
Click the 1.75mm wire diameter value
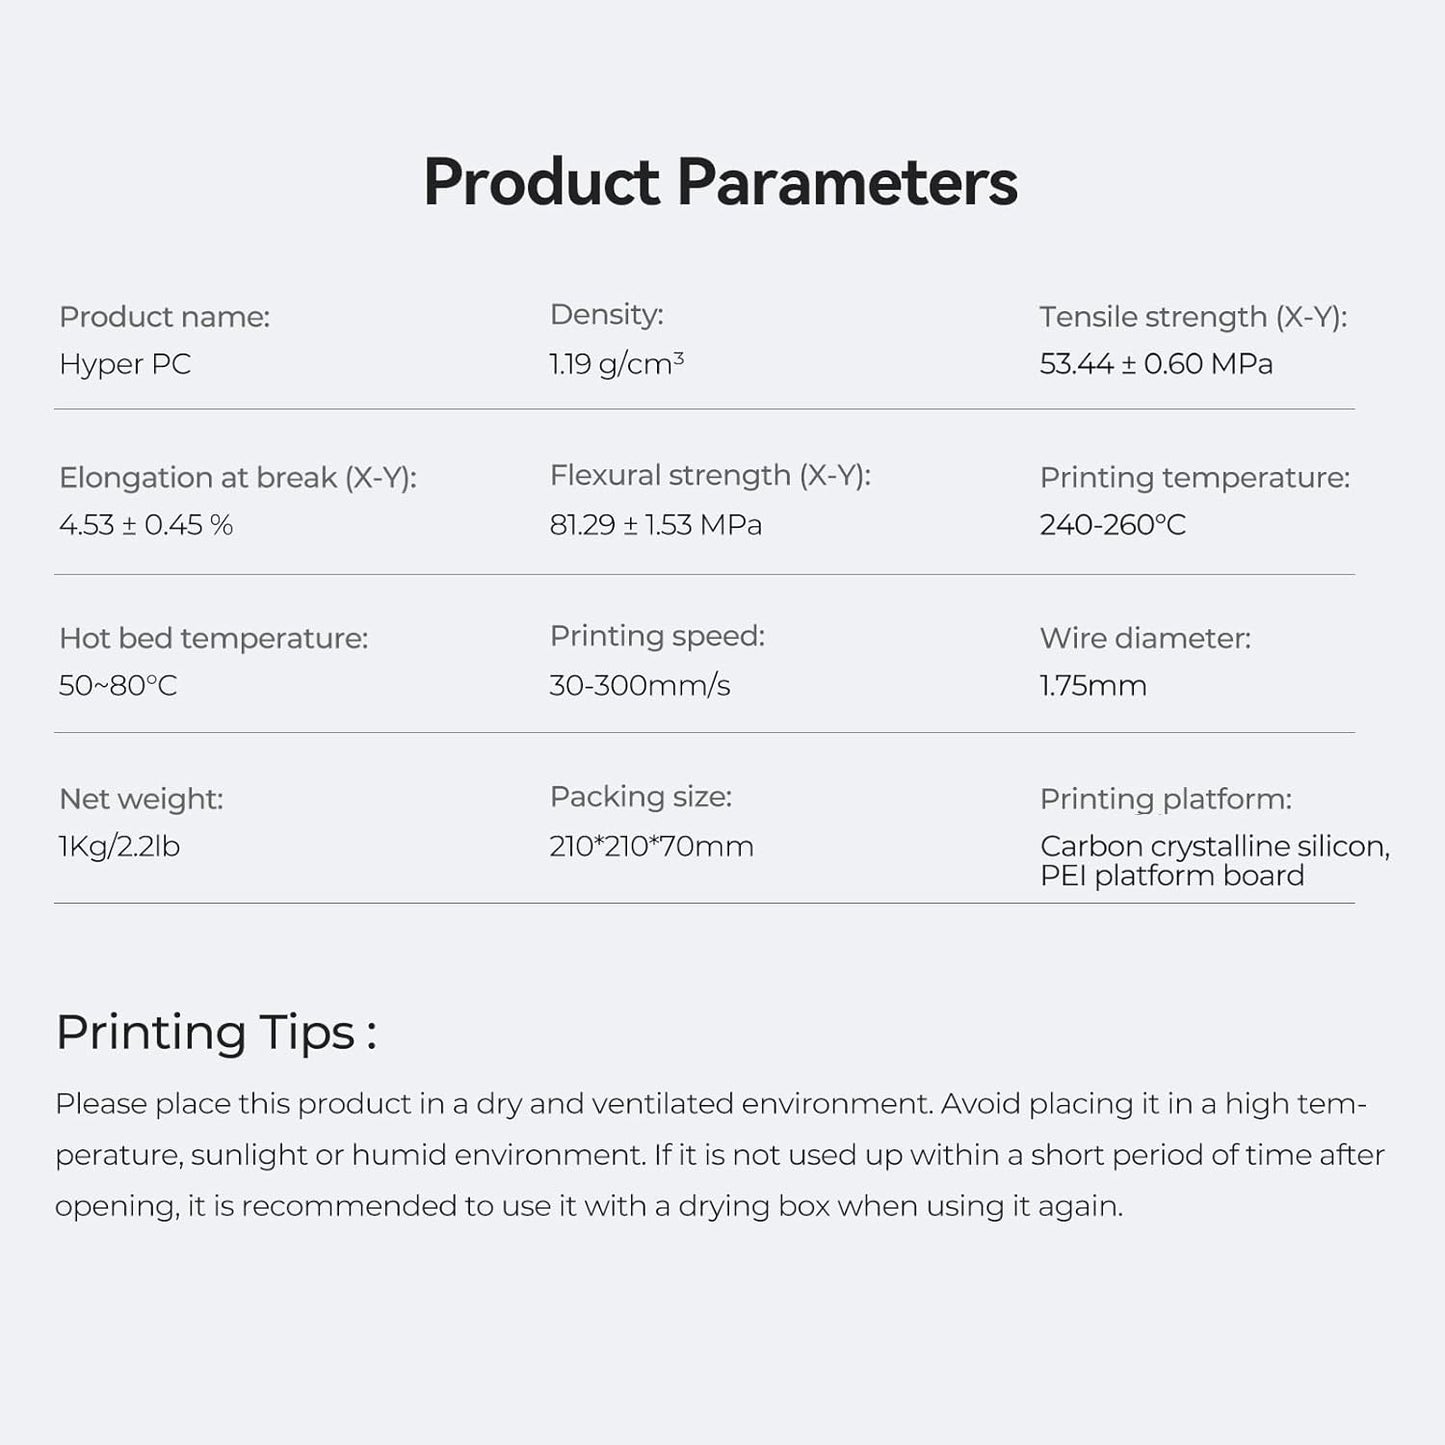click(1093, 686)
